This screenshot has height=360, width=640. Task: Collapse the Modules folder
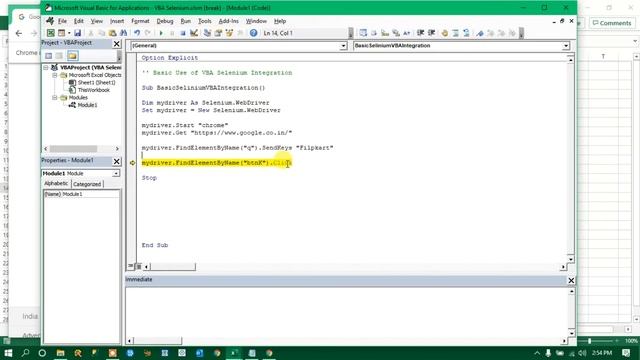pos(54,98)
